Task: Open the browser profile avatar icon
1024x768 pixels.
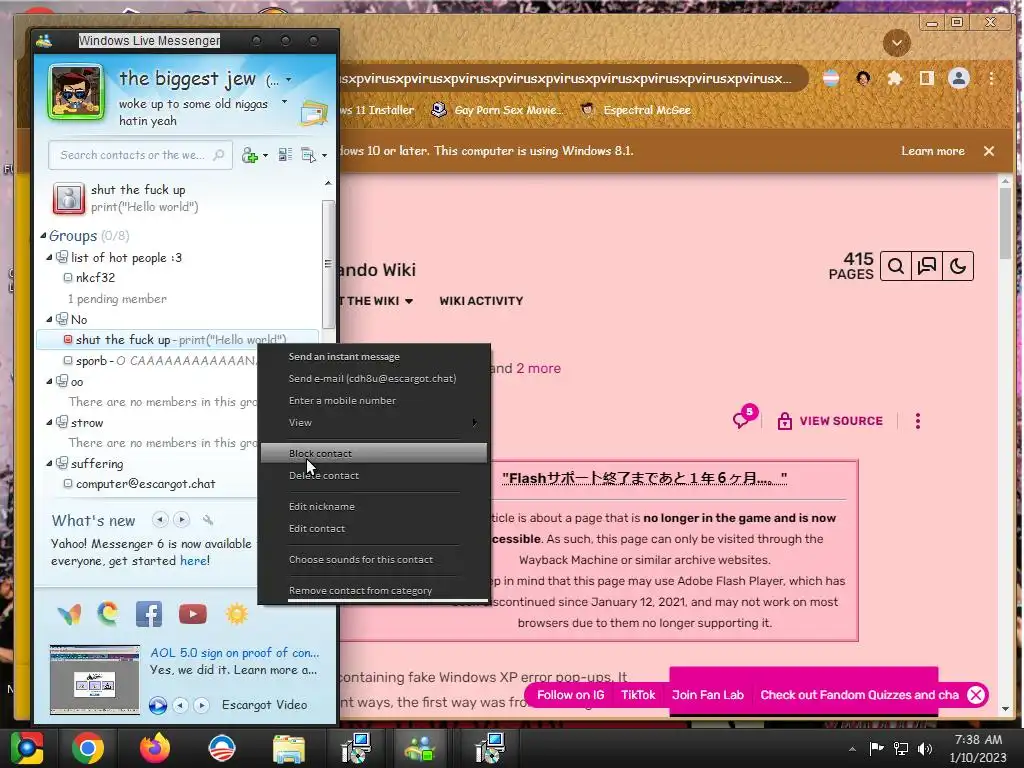Action: tap(959, 78)
